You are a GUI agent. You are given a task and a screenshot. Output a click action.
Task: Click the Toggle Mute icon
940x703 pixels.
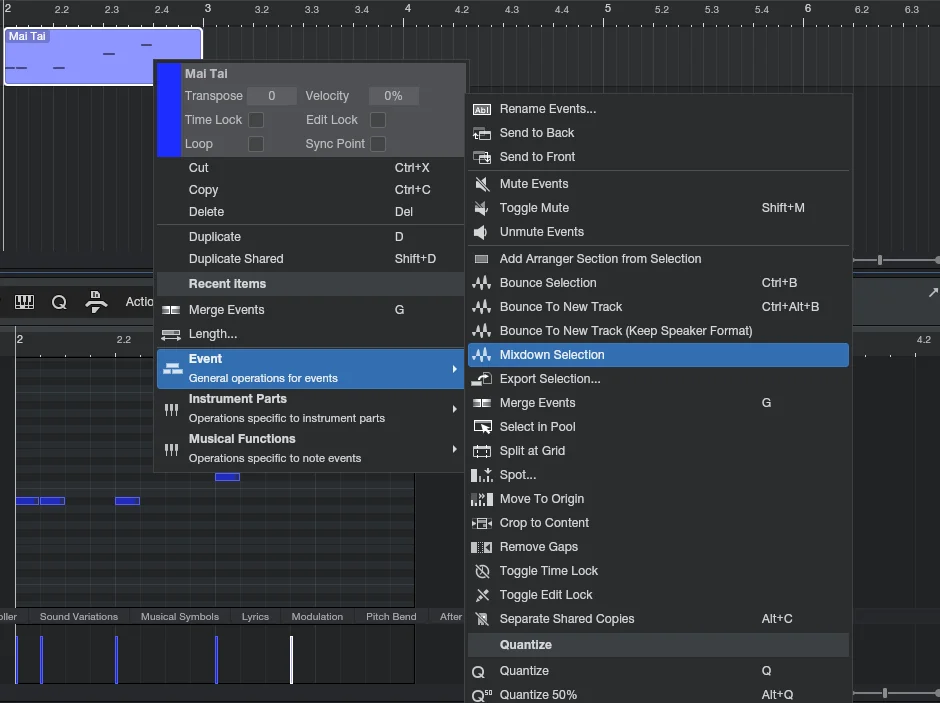point(481,208)
